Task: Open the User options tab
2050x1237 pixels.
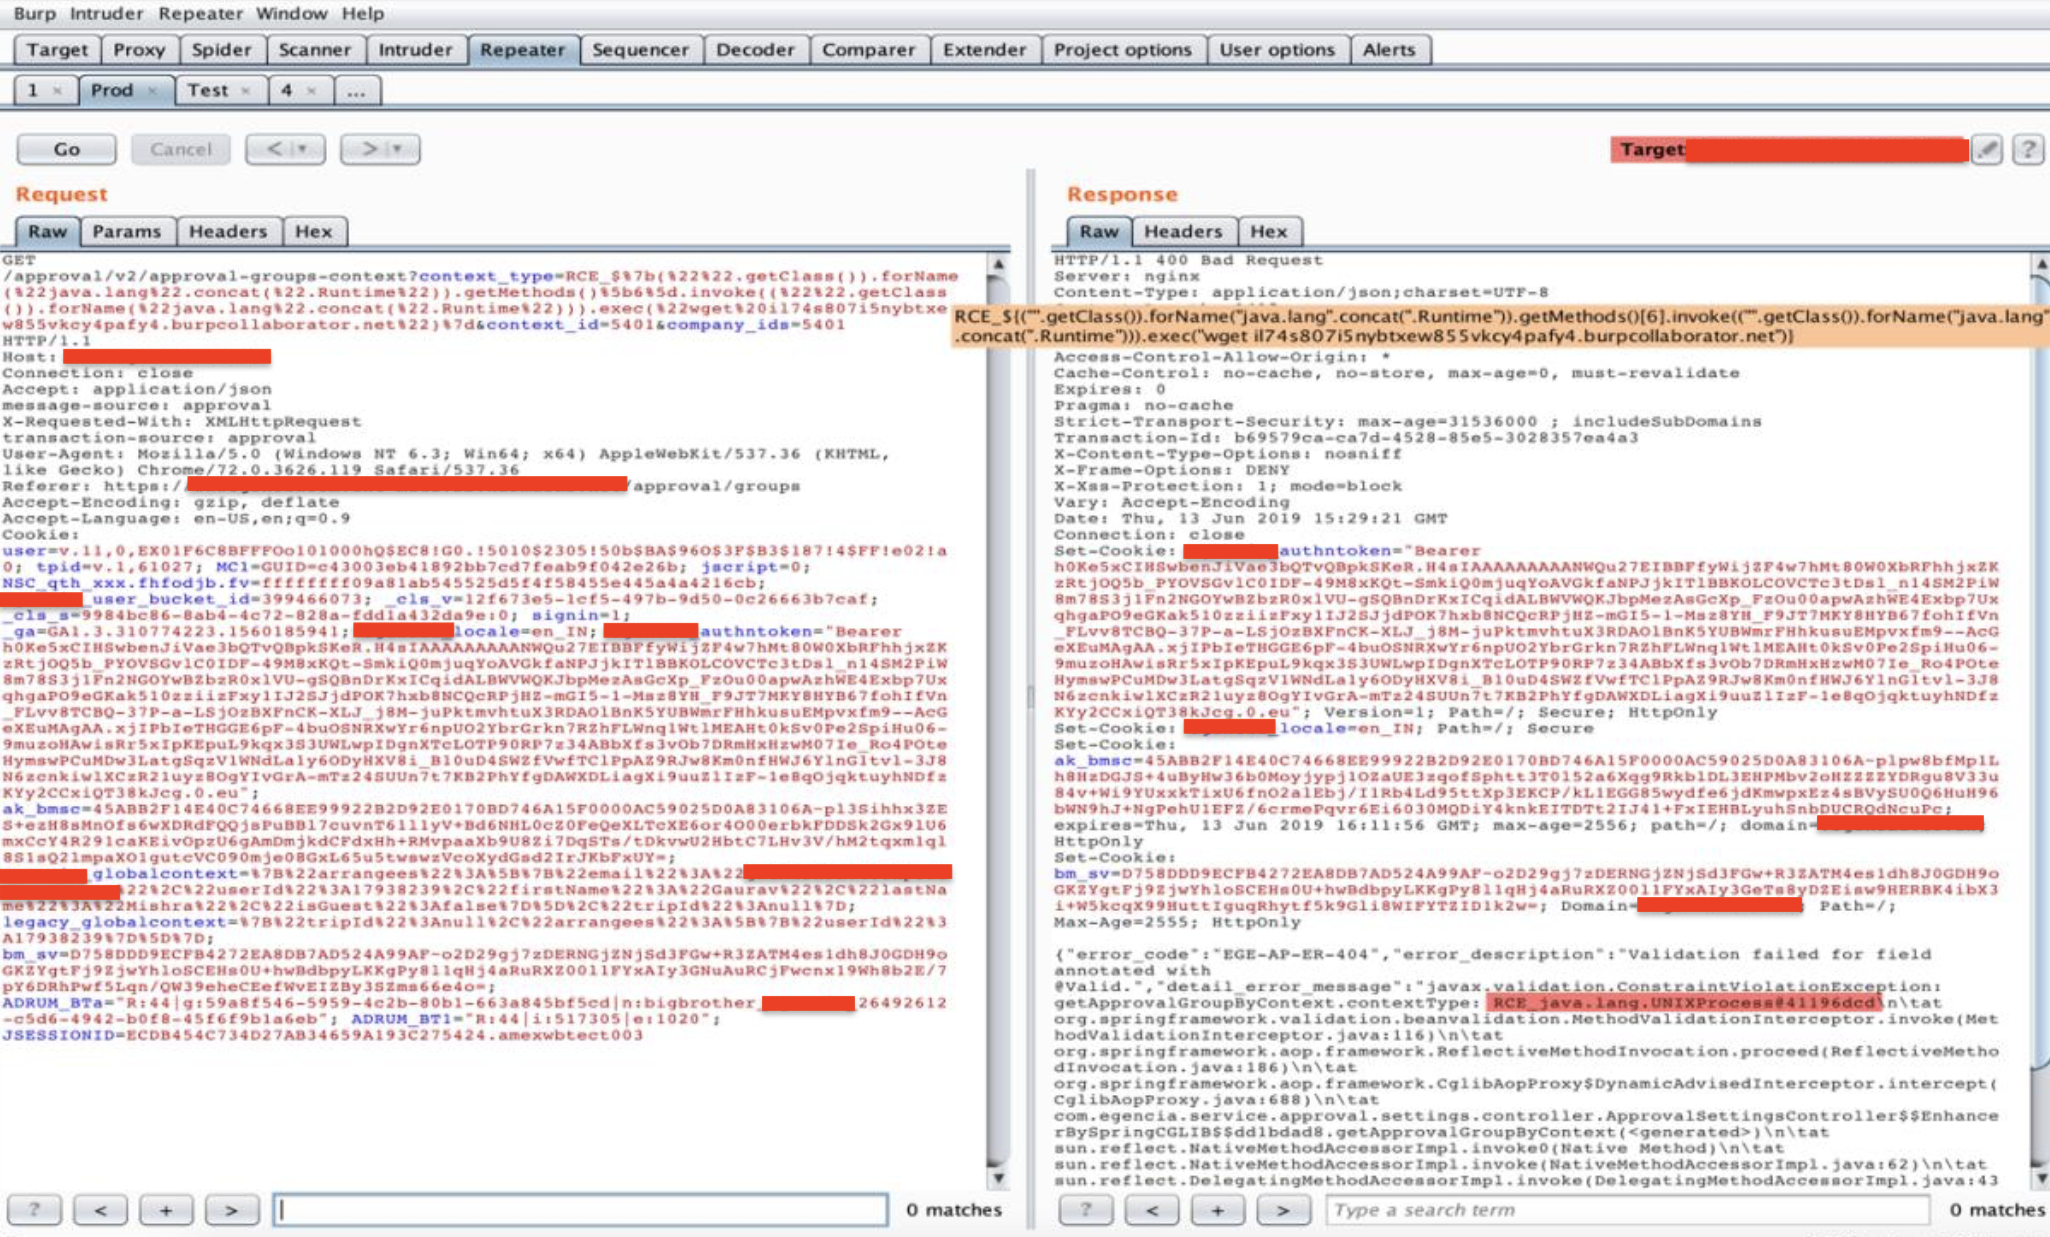Action: point(1277,50)
